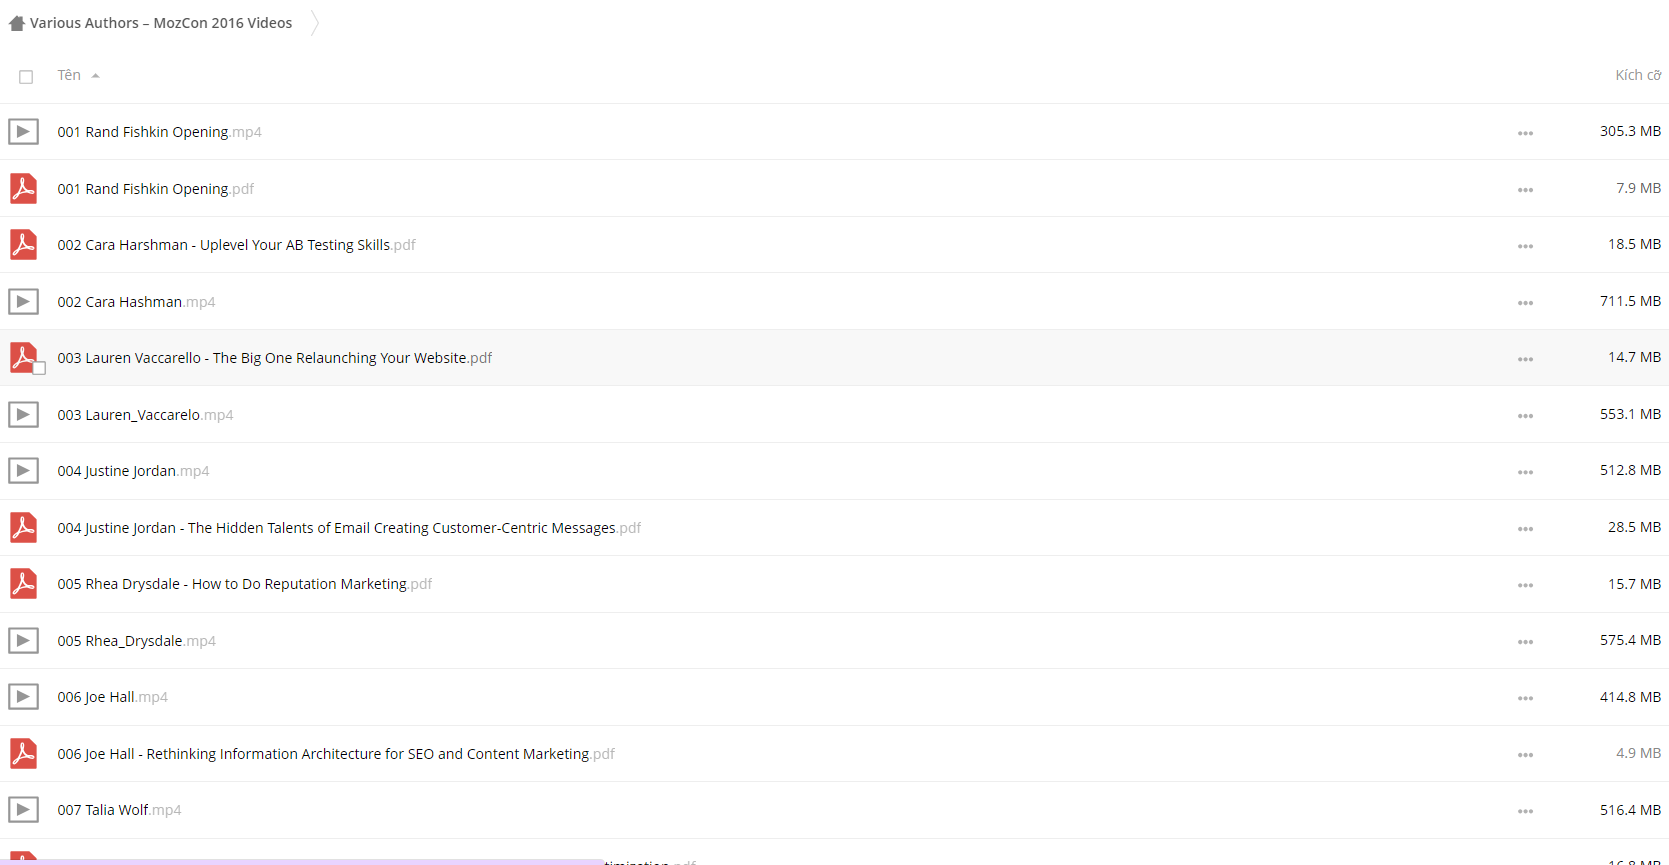1669x865 pixels.
Task: Show more options for 005 Rhea Drysdale PDF
Action: (1525, 585)
